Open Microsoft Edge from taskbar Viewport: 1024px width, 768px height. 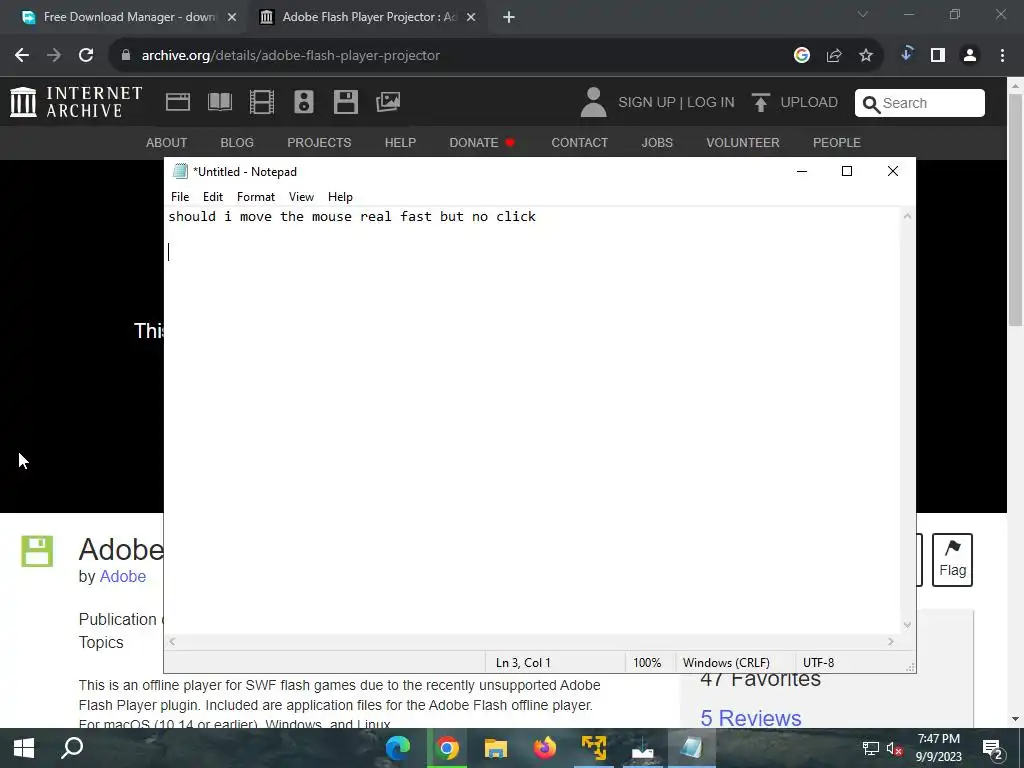(x=398, y=748)
